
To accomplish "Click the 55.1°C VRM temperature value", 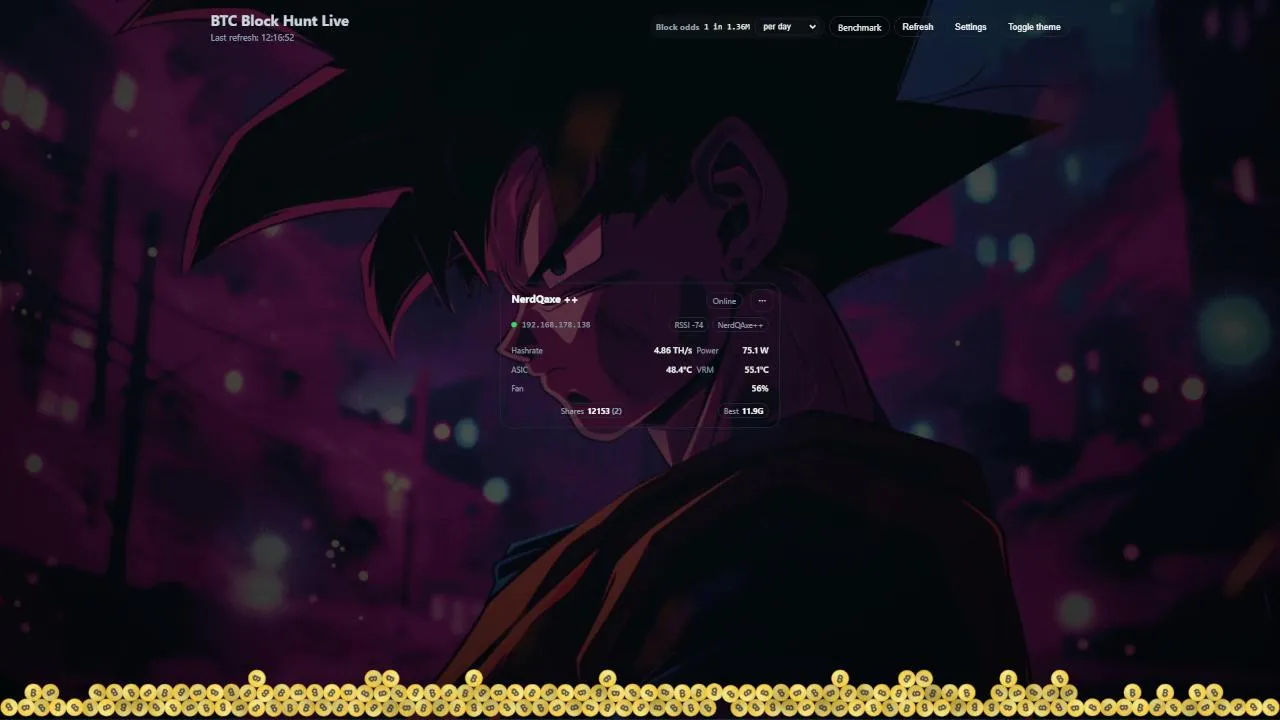I will pyautogui.click(x=756, y=370).
